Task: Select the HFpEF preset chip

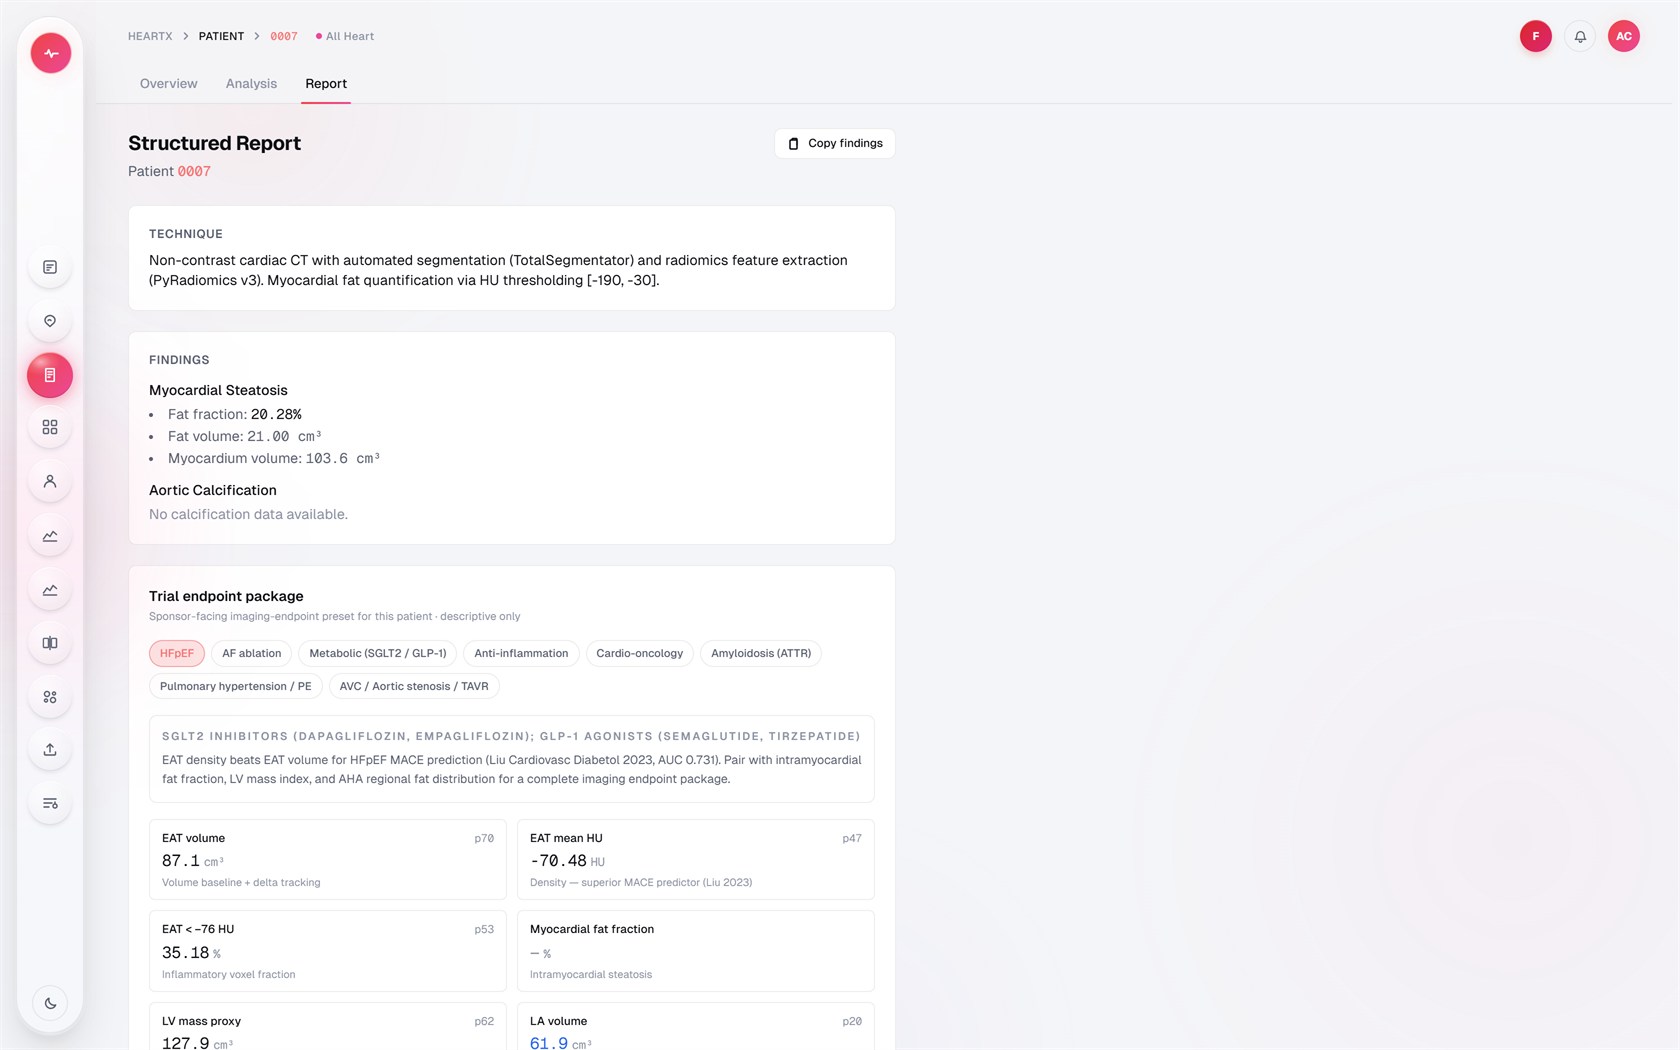Action: click(177, 653)
